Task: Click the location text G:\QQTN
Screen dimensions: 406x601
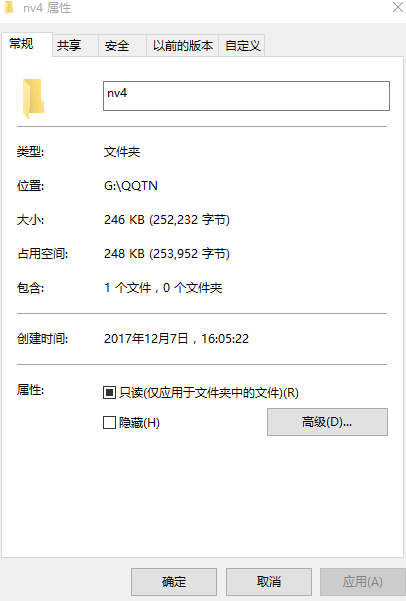Action: (x=131, y=186)
